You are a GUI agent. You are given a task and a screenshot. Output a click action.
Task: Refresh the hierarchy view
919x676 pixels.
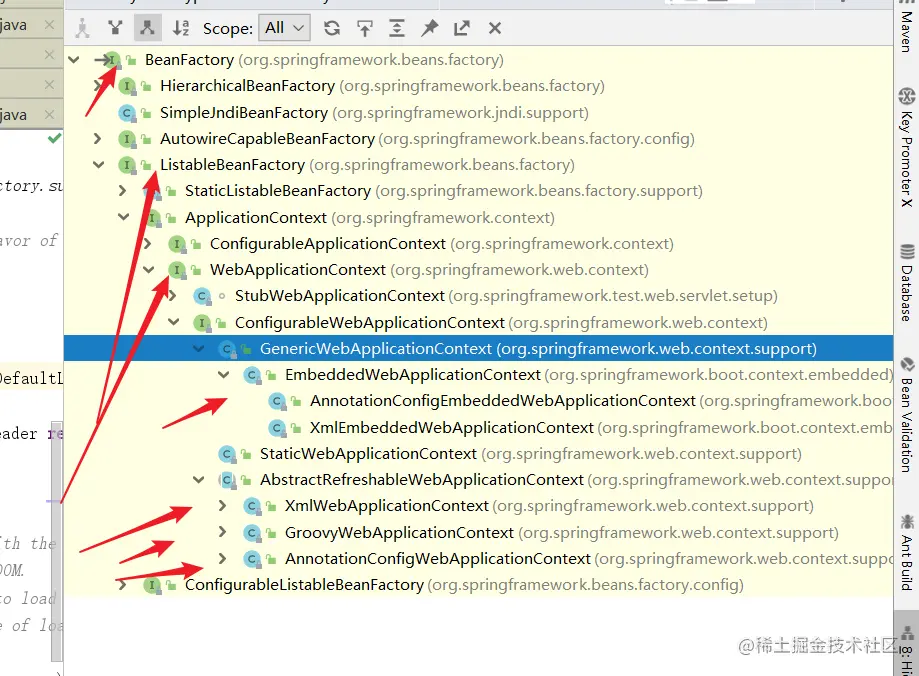click(x=332, y=28)
